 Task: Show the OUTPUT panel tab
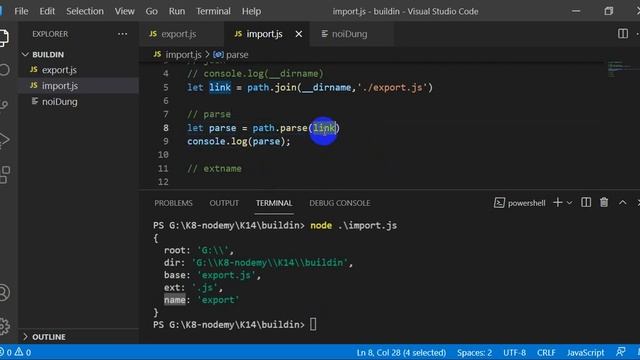tap(224, 203)
